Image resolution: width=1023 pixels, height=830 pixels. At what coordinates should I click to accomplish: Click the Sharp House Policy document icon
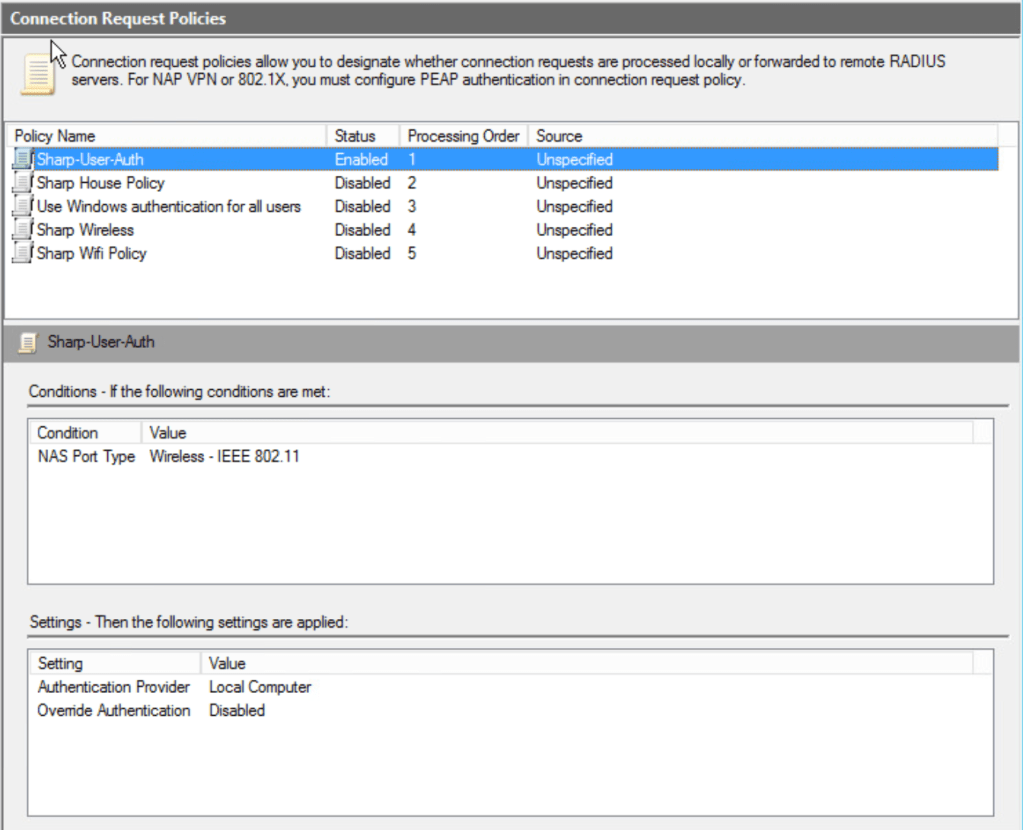click(23, 183)
